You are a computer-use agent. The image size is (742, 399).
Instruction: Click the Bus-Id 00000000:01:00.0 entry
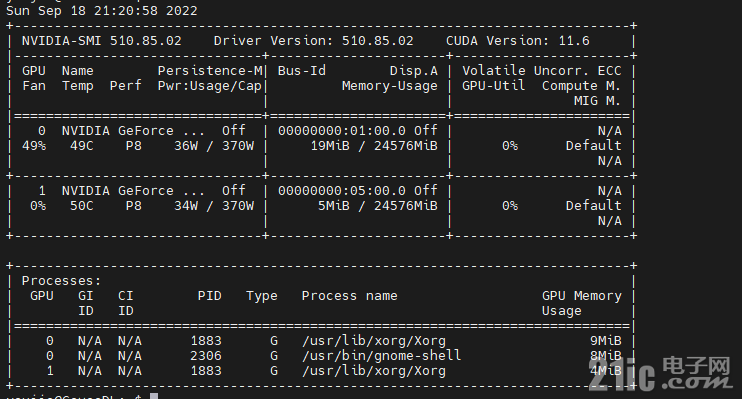point(342,131)
